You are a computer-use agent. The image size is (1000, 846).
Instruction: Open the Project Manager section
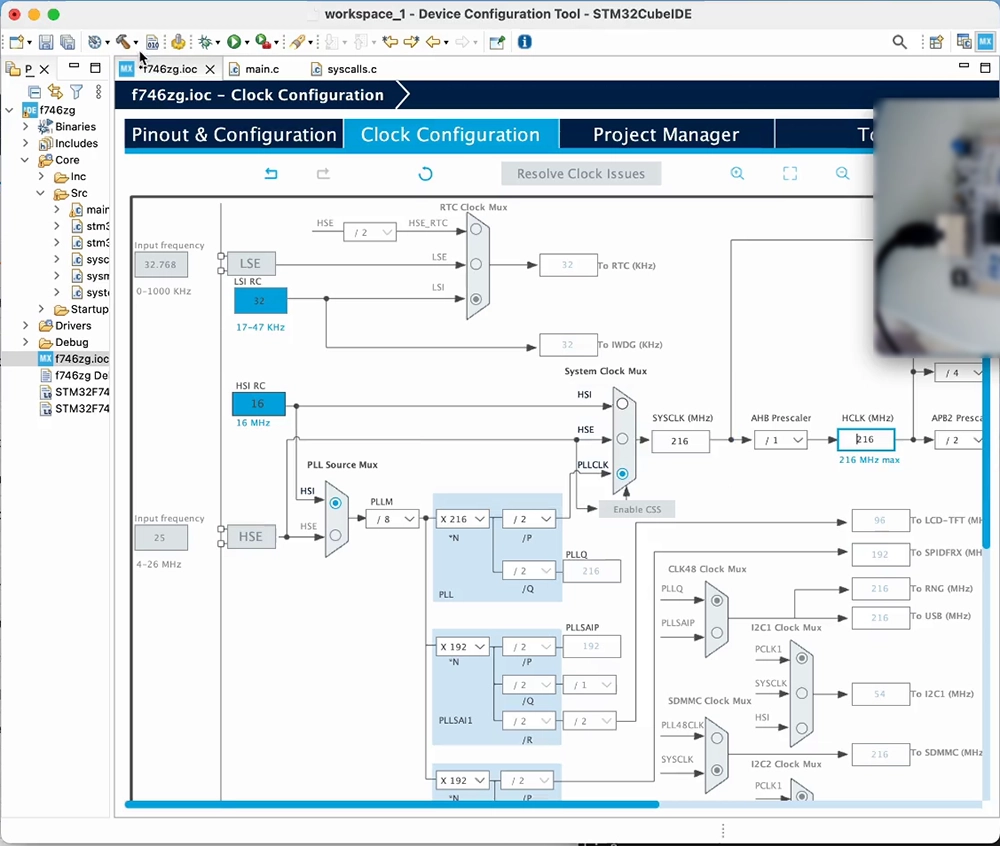coord(666,133)
